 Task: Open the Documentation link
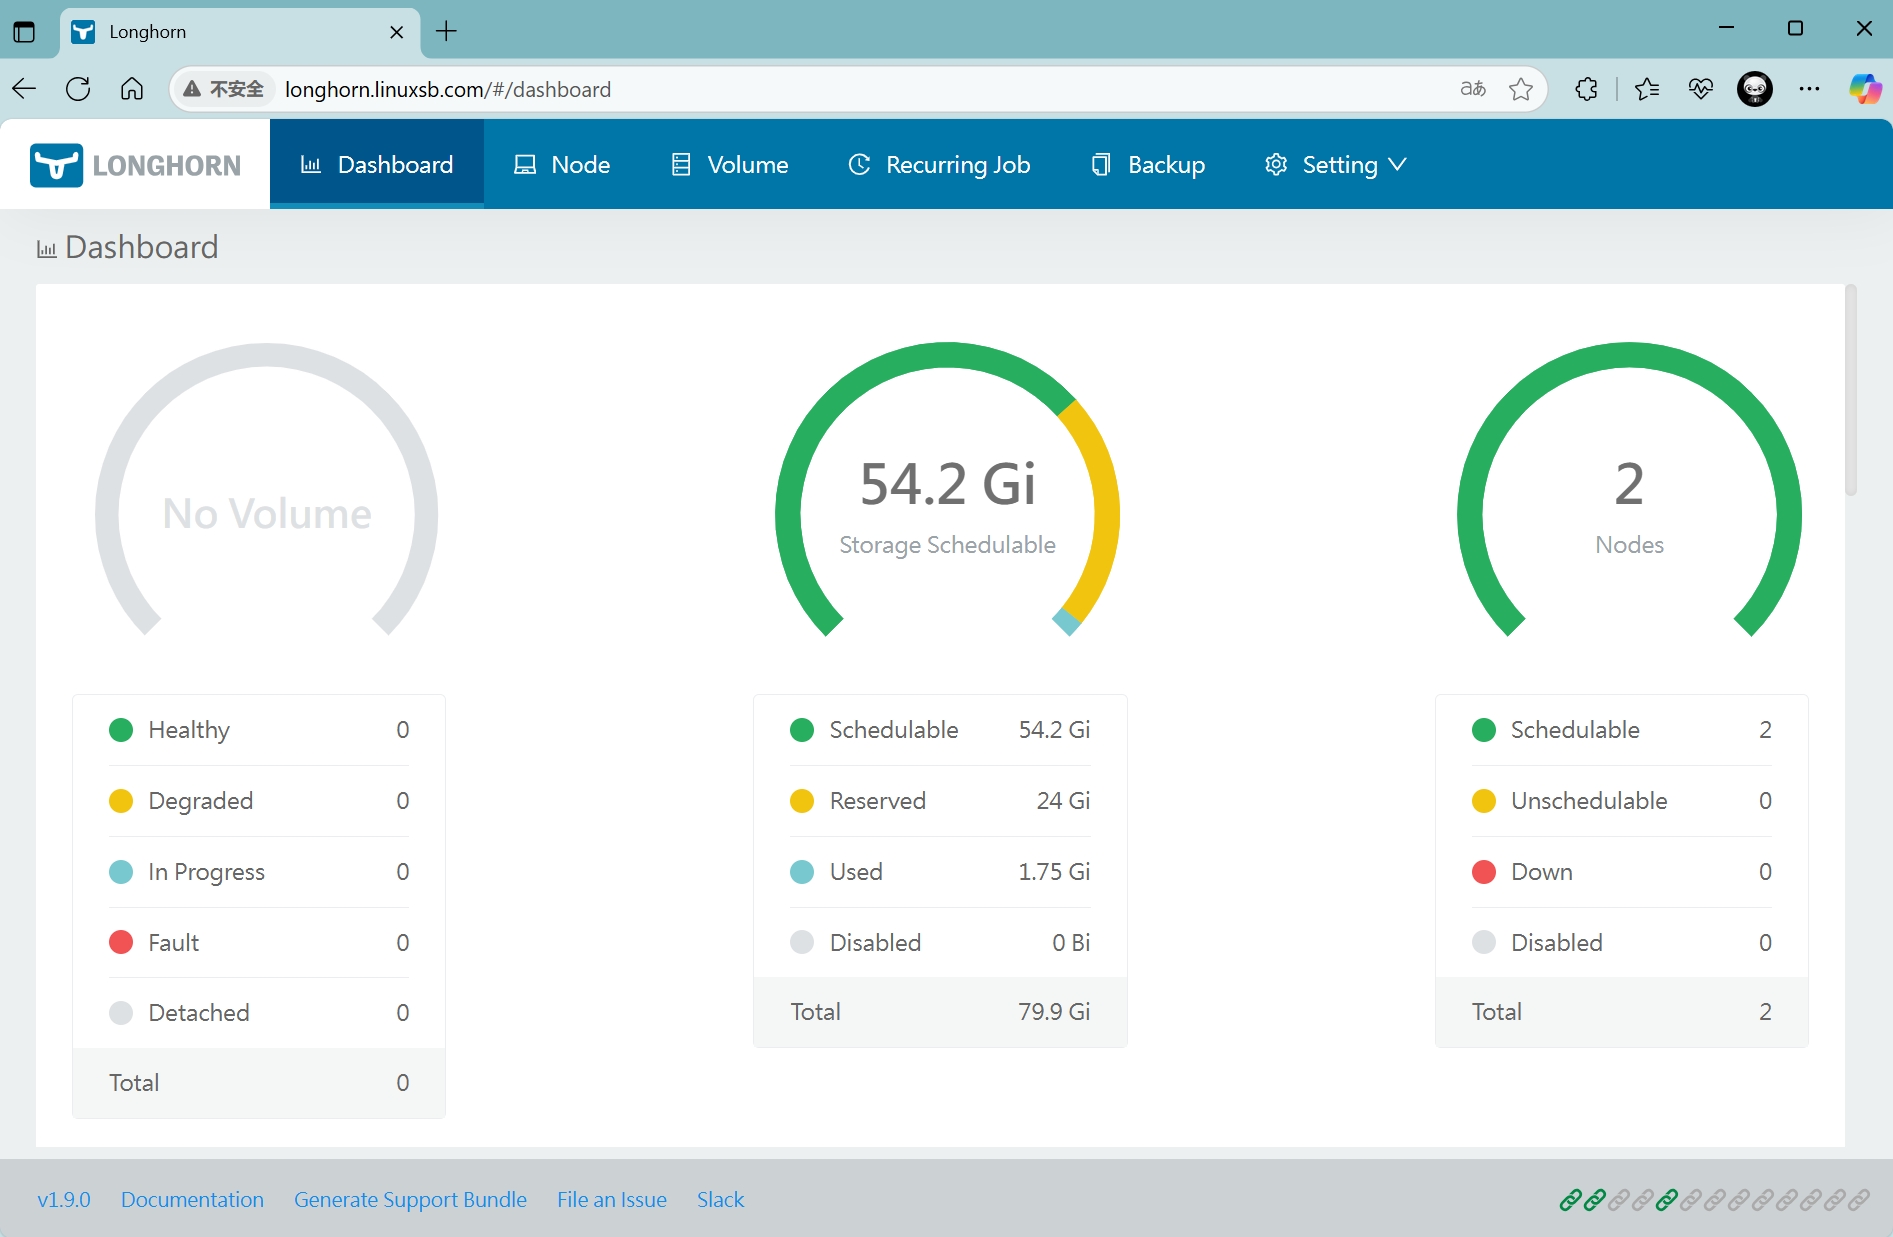point(192,1200)
